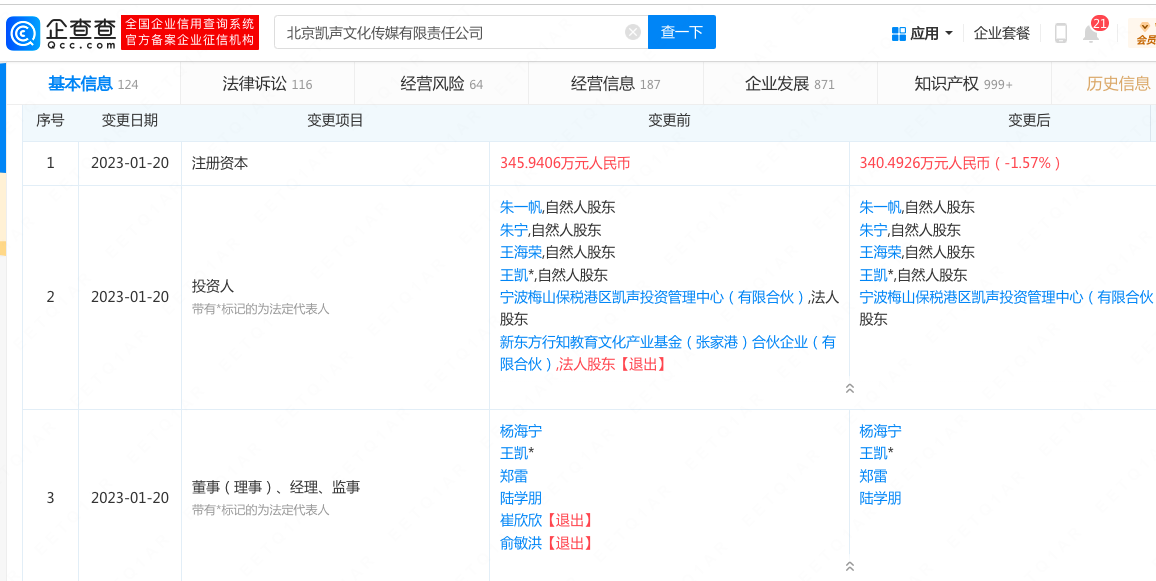Click the 查一下 search button
Viewport: 1156px width, 581px height.
[x=681, y=31]
